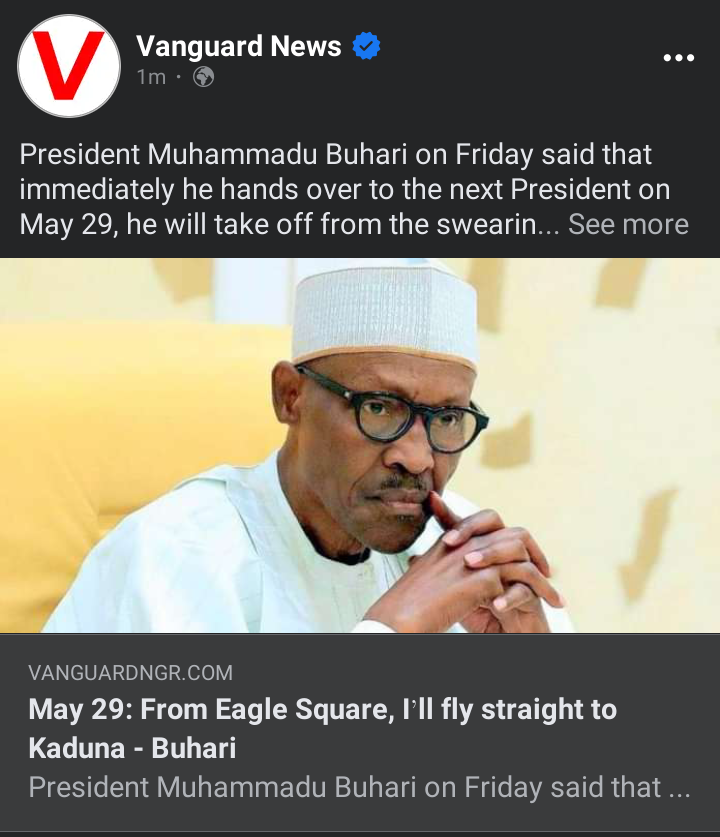Open the VANGUARDNGR.COM source domain

[131, 673]
